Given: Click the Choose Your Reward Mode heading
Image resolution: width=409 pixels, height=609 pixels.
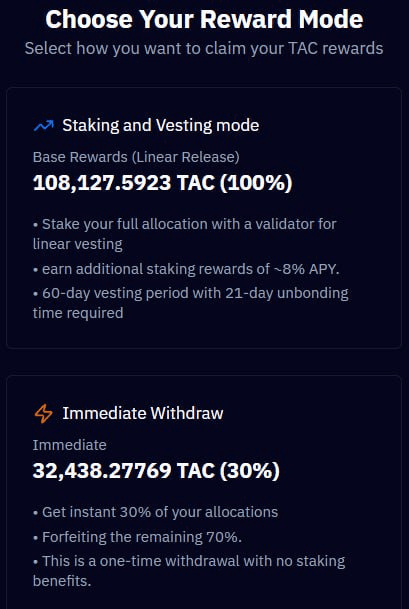Looking at the screenshot, I should 204,19.
